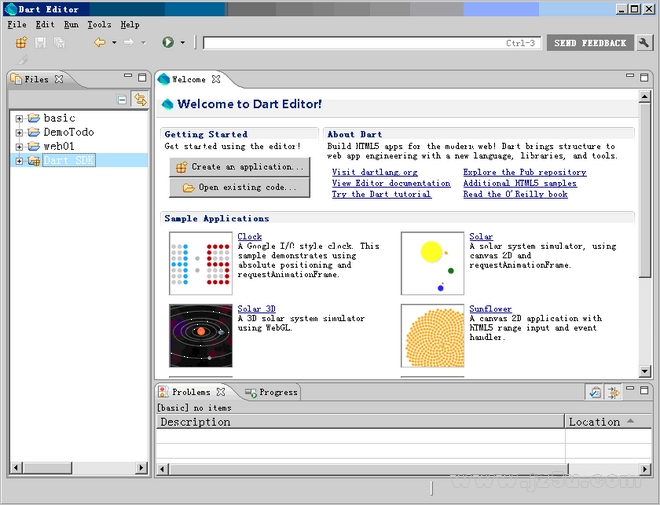Click the Save toolbar icon
The width and height of the screenshot is (660, 505).
pyautogui.click(x=40, y=43)
